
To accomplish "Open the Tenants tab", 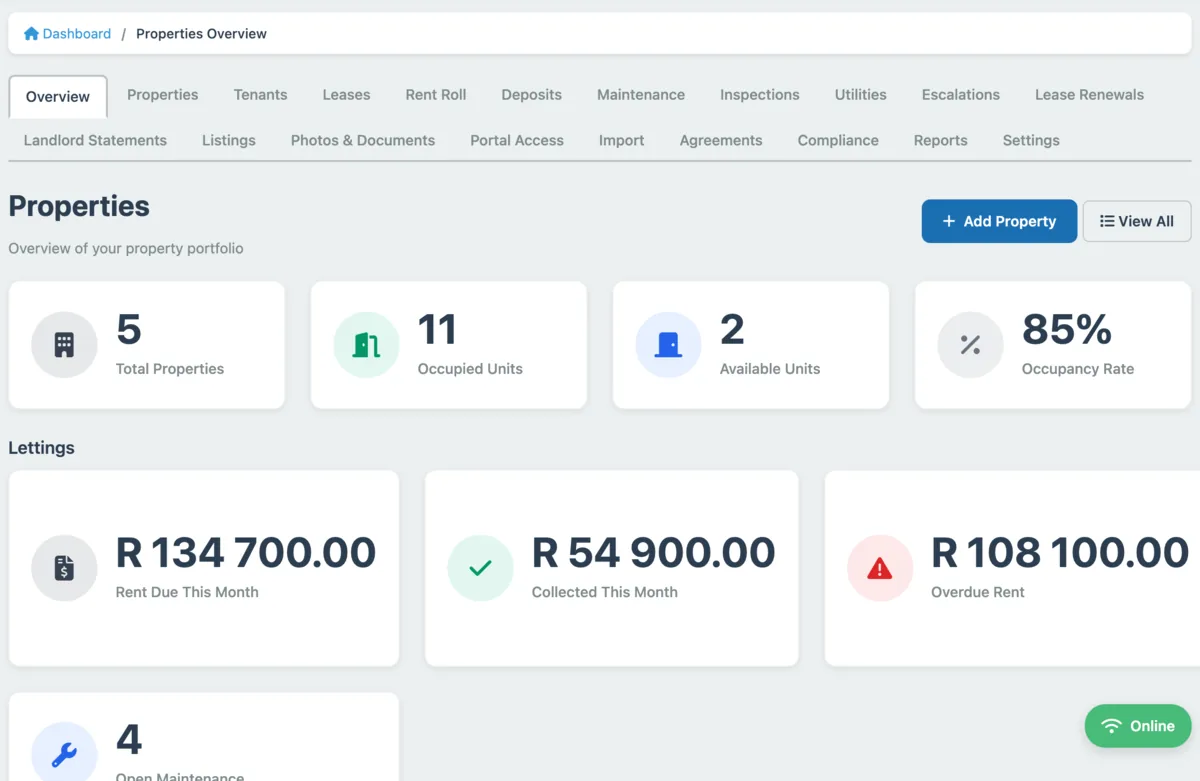I will pos(261,95).
